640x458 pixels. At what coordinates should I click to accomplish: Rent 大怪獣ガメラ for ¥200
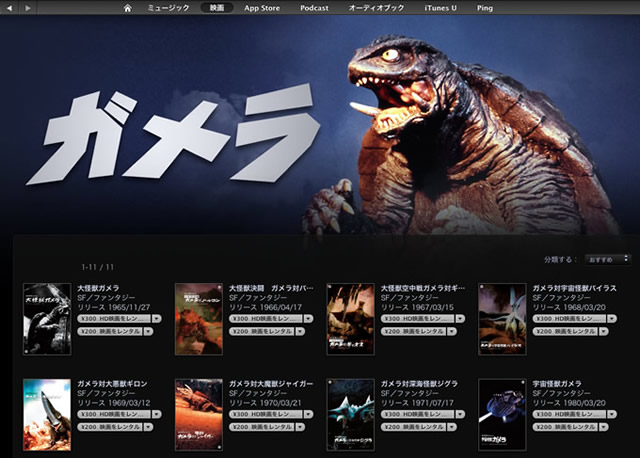point(110,331)
